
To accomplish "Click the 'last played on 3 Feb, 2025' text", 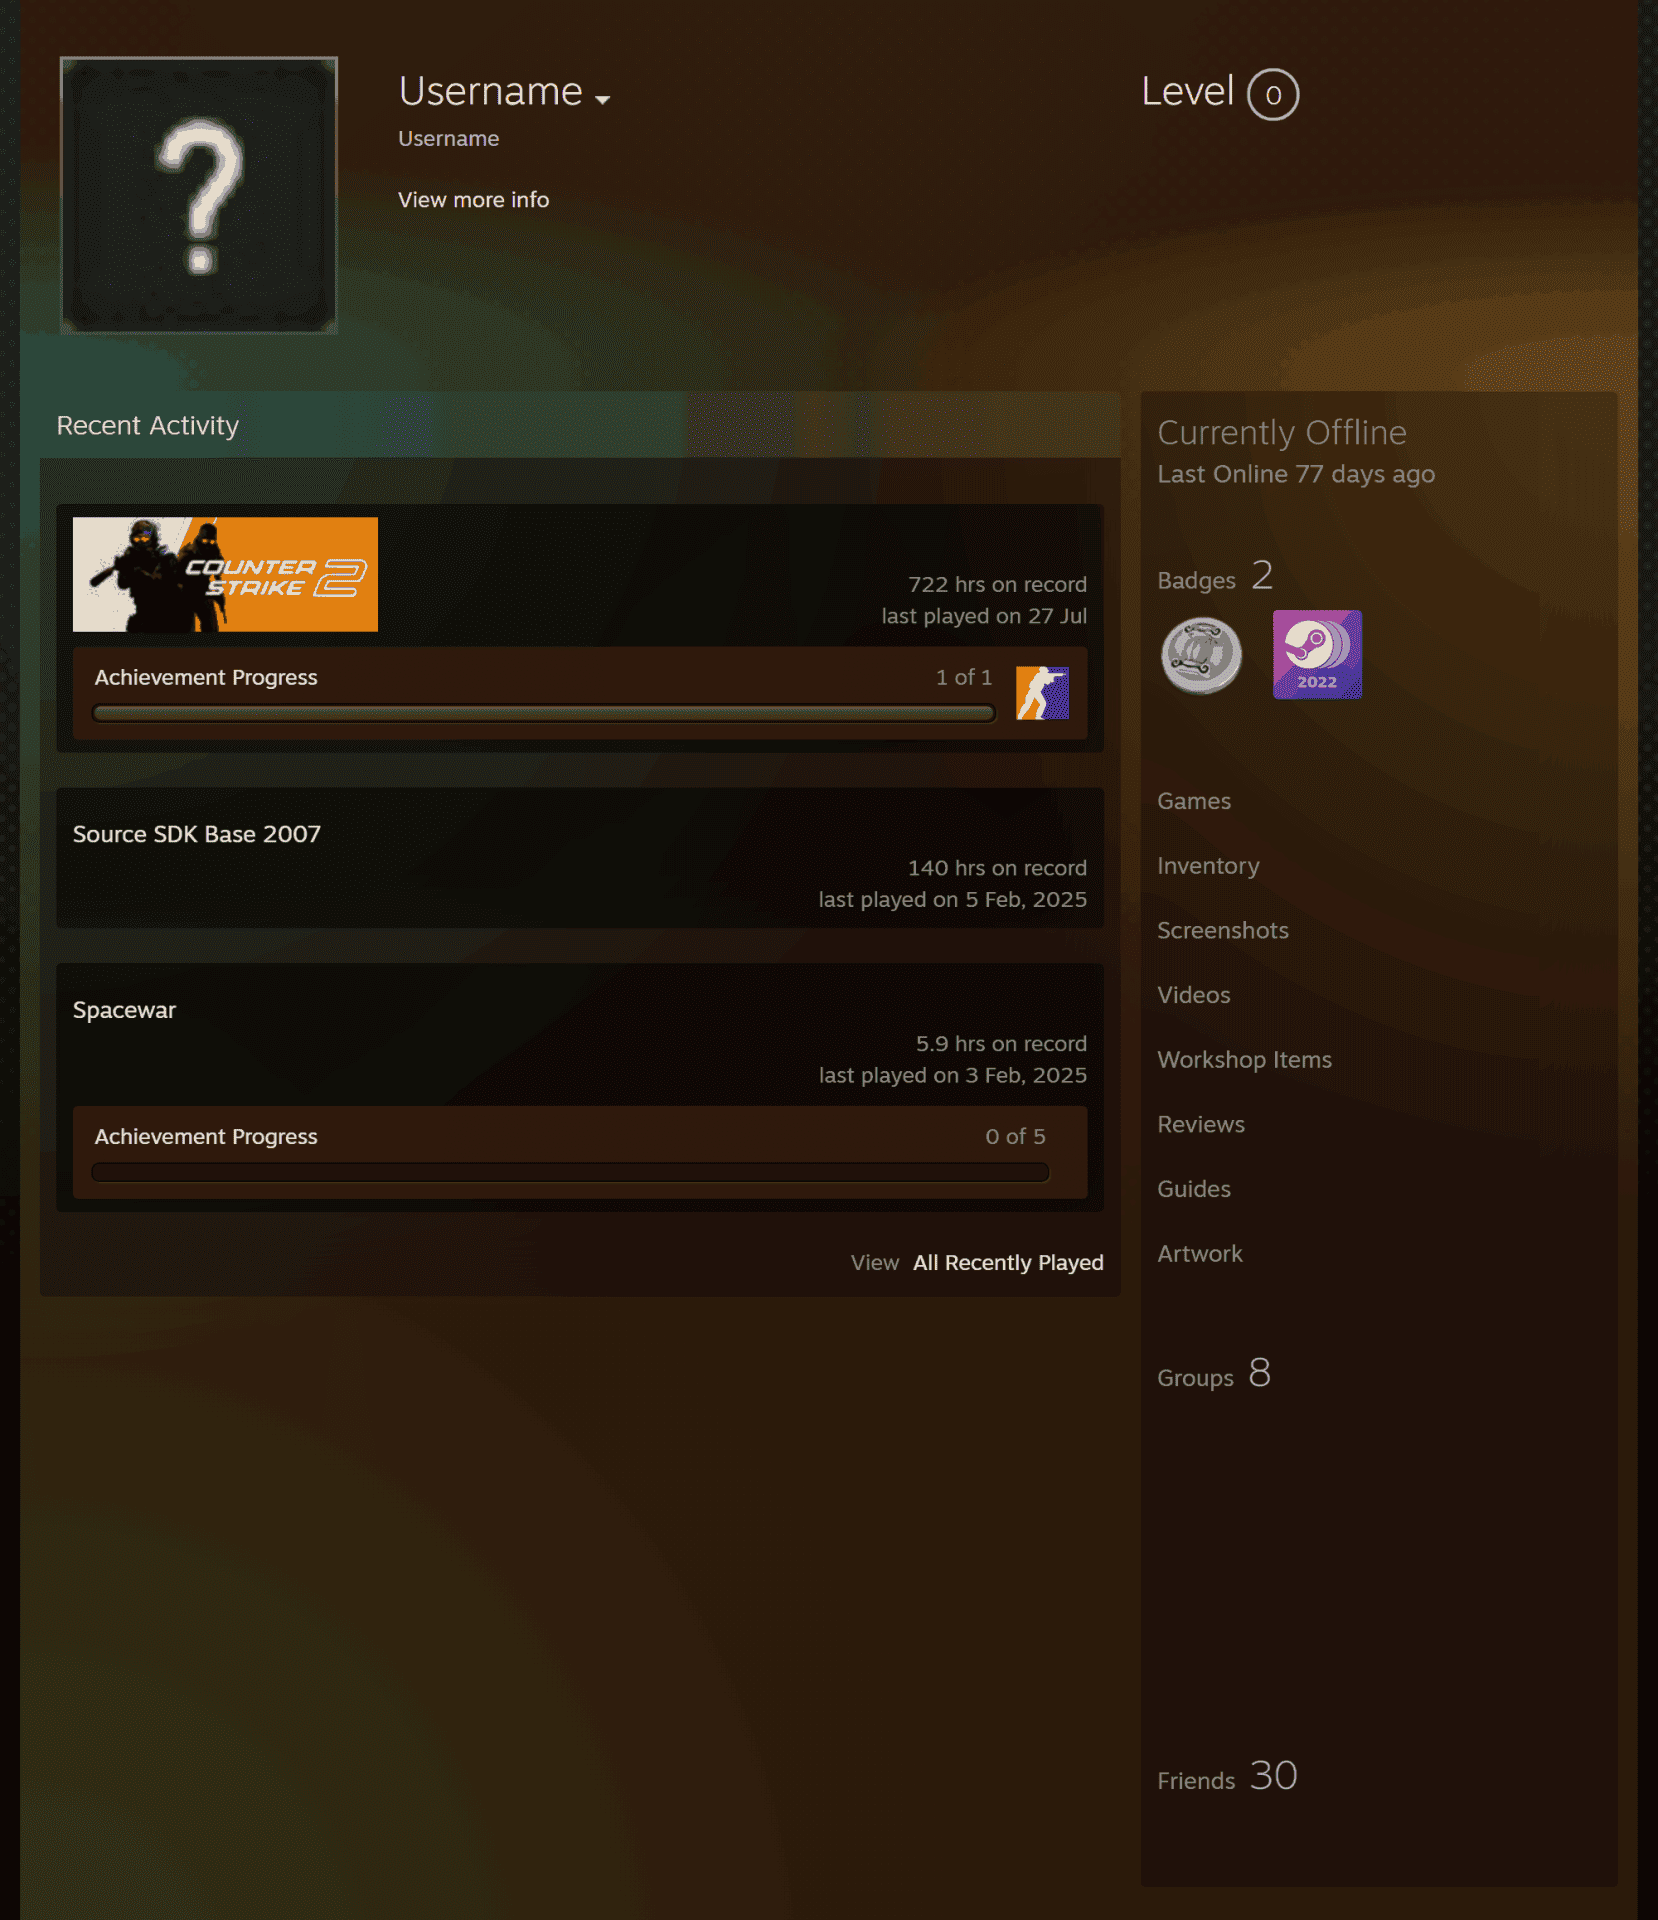I will tap(953, 1075).
